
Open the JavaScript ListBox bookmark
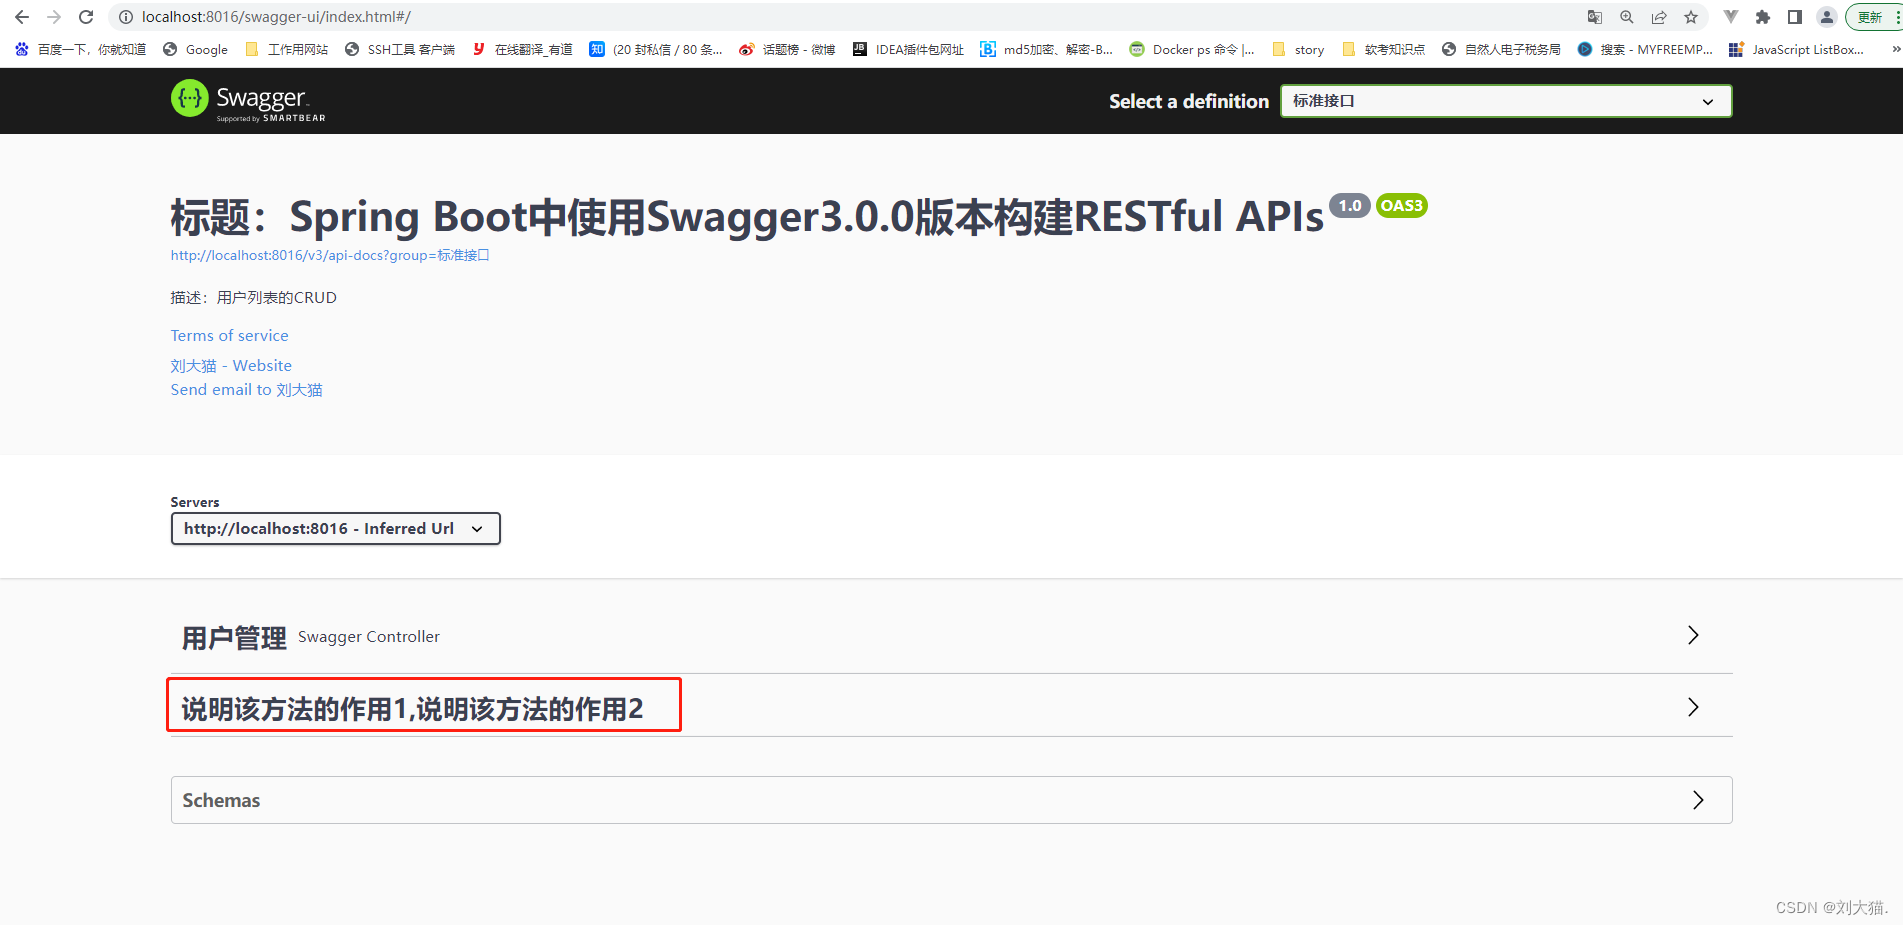coord(1796,49)
